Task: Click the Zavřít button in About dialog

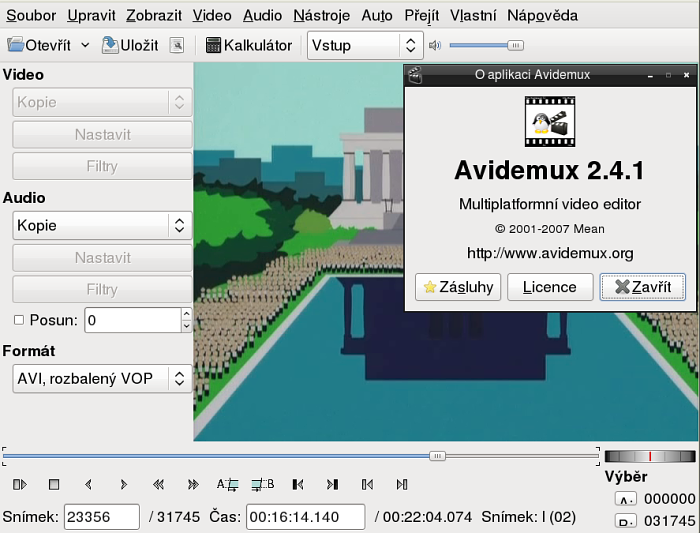Action: 642,287
